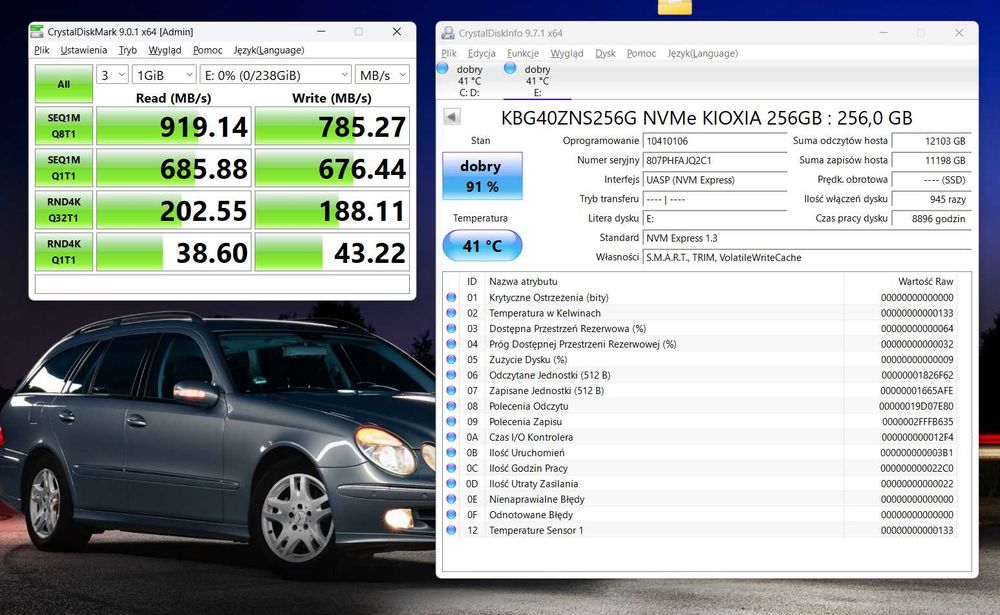Click the firmware field 10410106

(715, 142)
